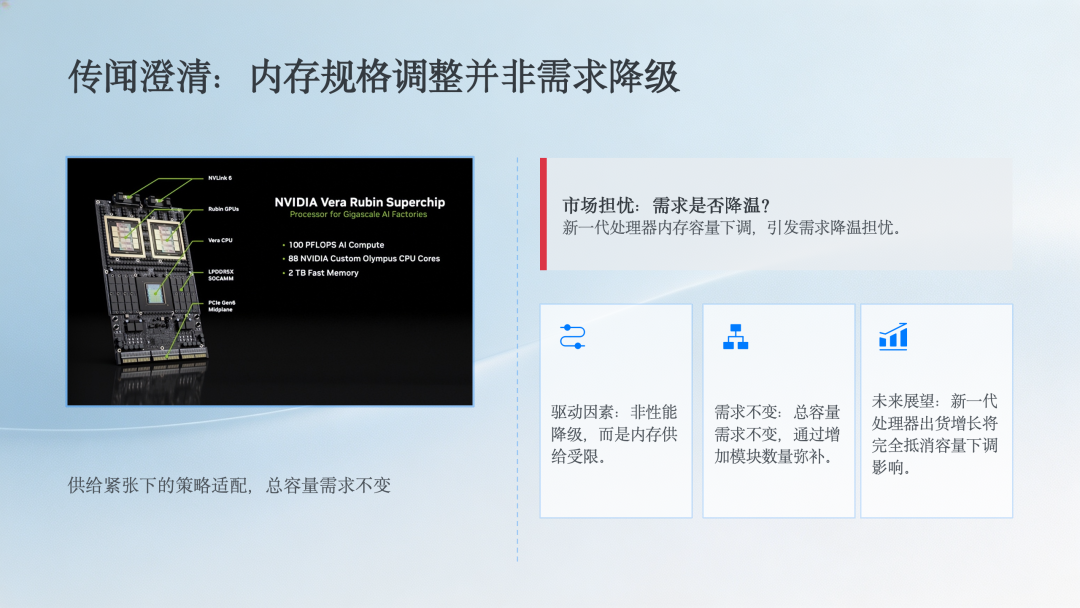Select the '需求不变：总容量需求不变' card text

(x=777, y=434)
